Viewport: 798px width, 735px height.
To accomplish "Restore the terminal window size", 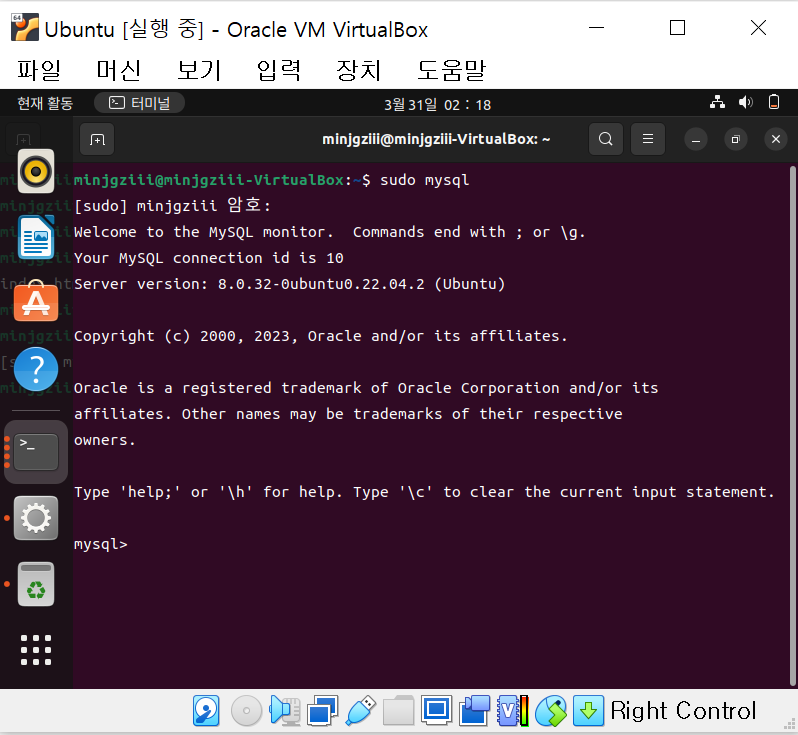I will coord(735,139).
